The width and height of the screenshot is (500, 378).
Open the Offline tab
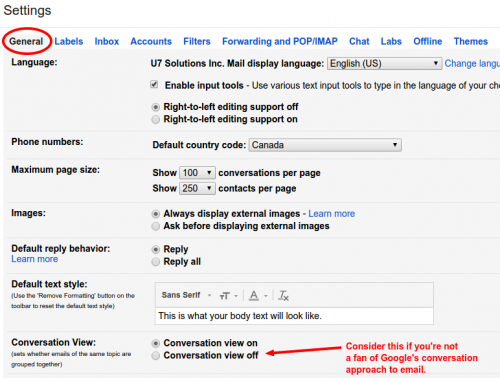[x=428, y=41]
